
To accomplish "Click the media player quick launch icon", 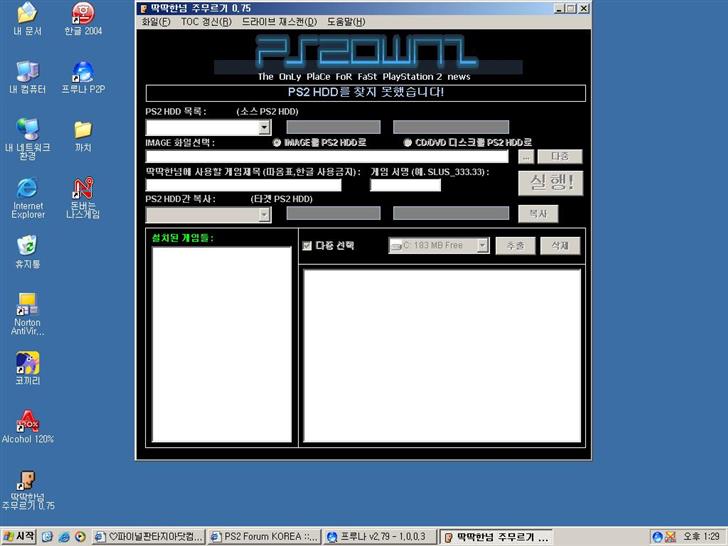I will pyautogui.click(x=80, y=537).
